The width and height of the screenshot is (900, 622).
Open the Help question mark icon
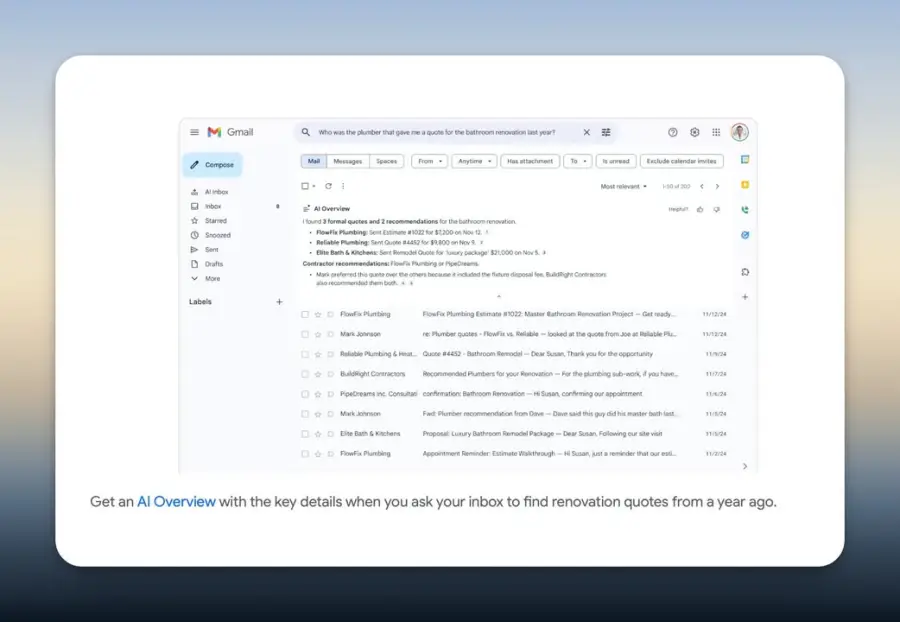(673, 132)
